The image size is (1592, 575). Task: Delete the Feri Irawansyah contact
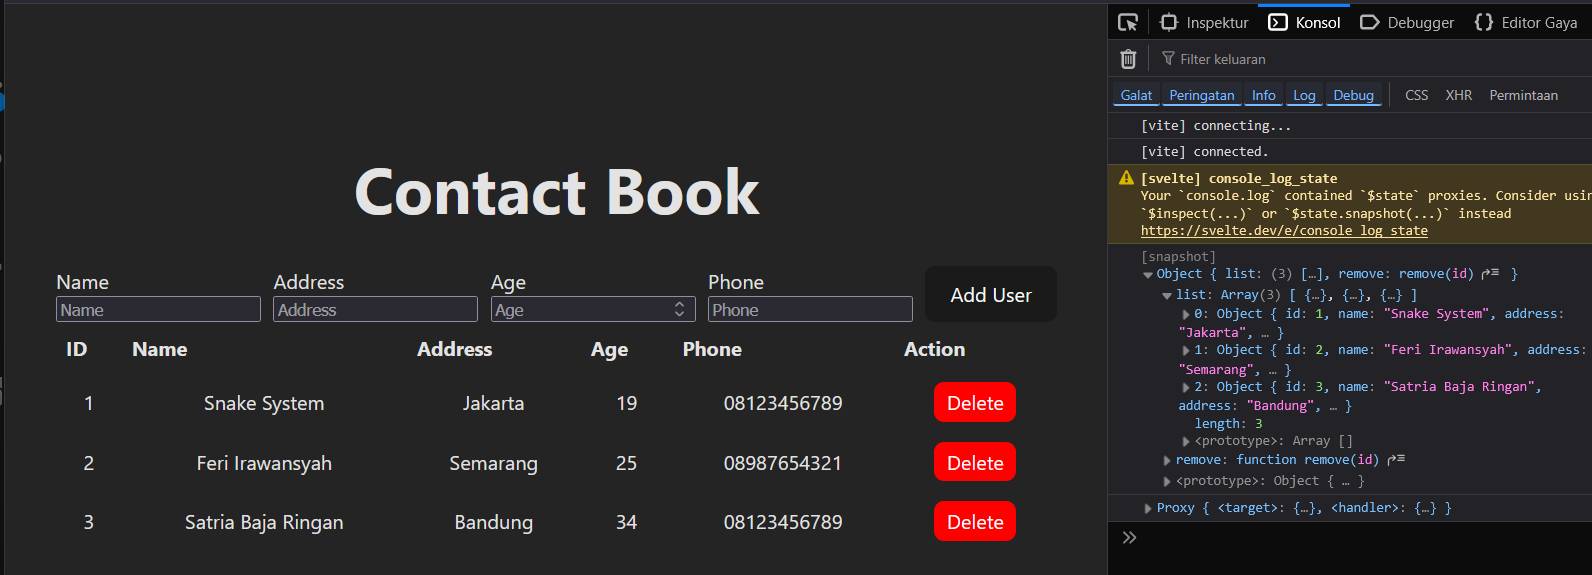(975, 462)
